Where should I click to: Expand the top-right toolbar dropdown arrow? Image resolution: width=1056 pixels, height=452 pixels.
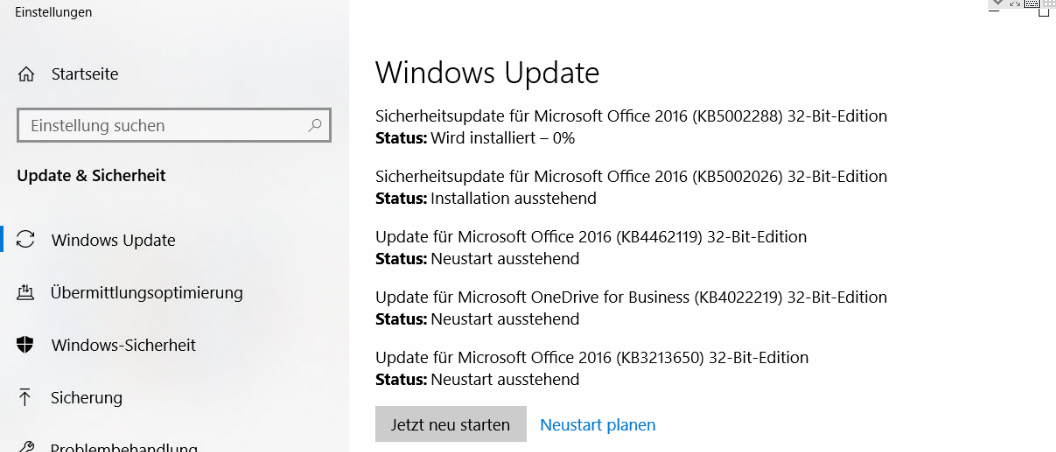(997, 4)
